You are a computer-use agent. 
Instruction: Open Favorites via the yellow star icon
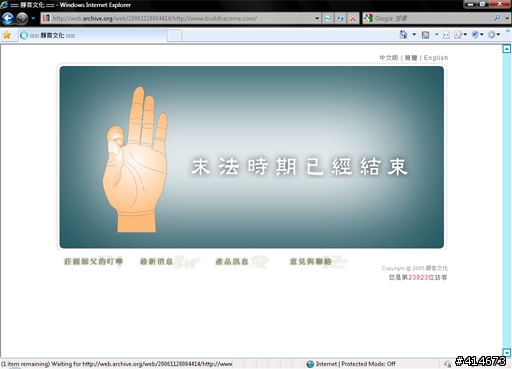coord(7,35)
